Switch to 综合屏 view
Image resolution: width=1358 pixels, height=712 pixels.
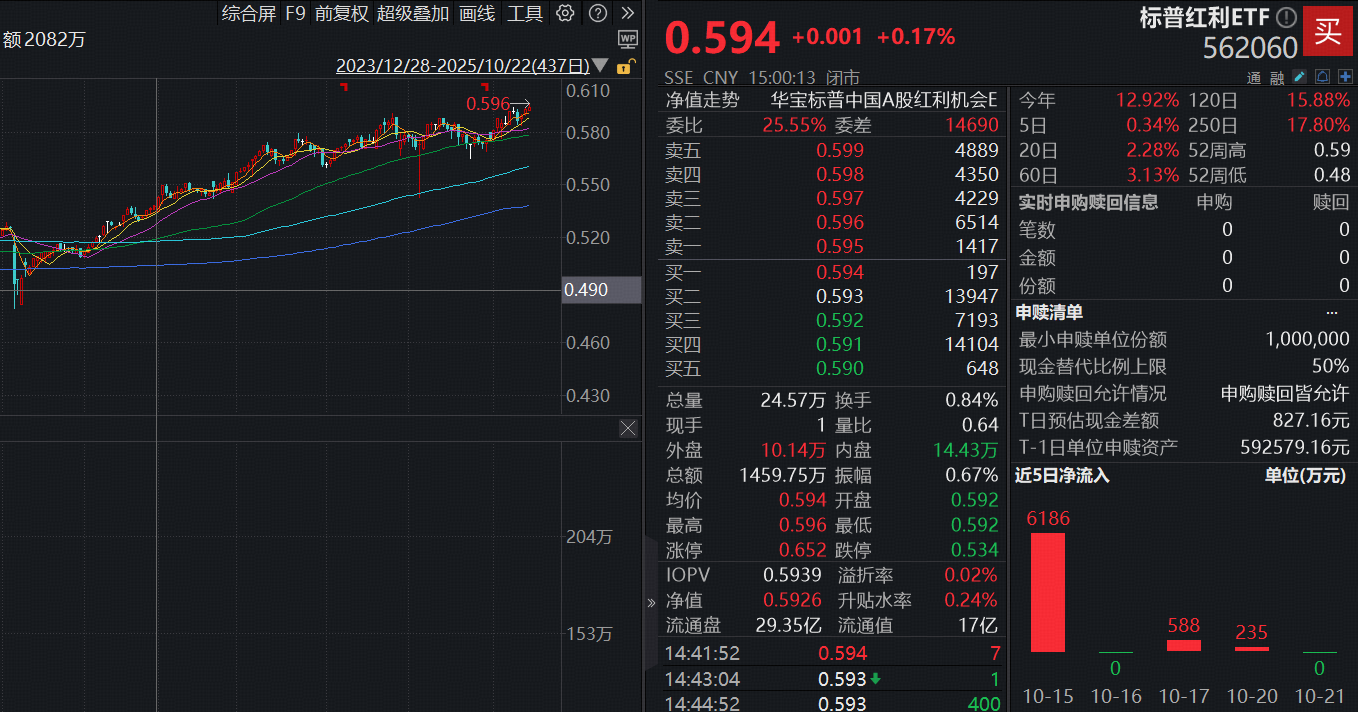(x=248, y=13)
